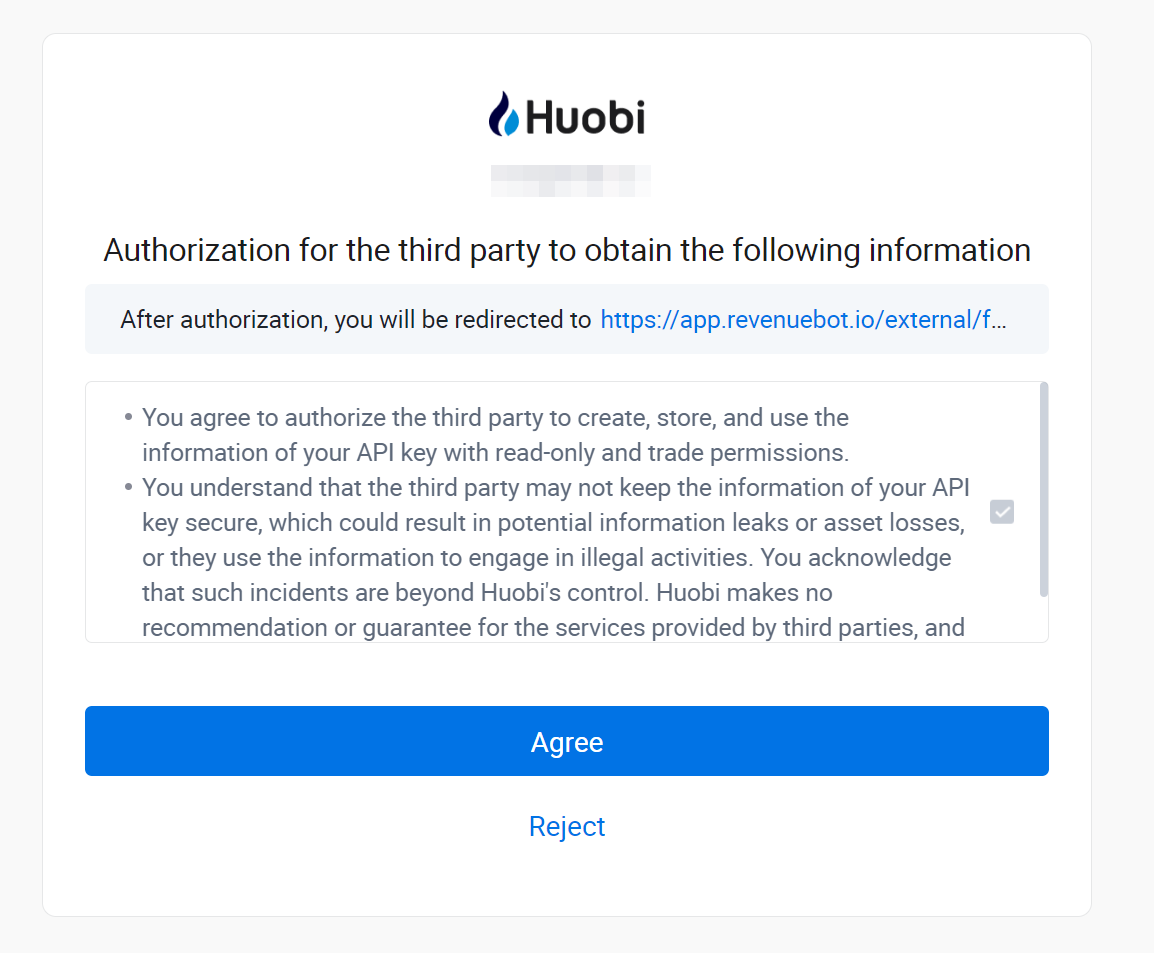Click the 'or they use the information' line
Image resolution: width=1154 pixels, height=953 pixels.
(546, 558)
